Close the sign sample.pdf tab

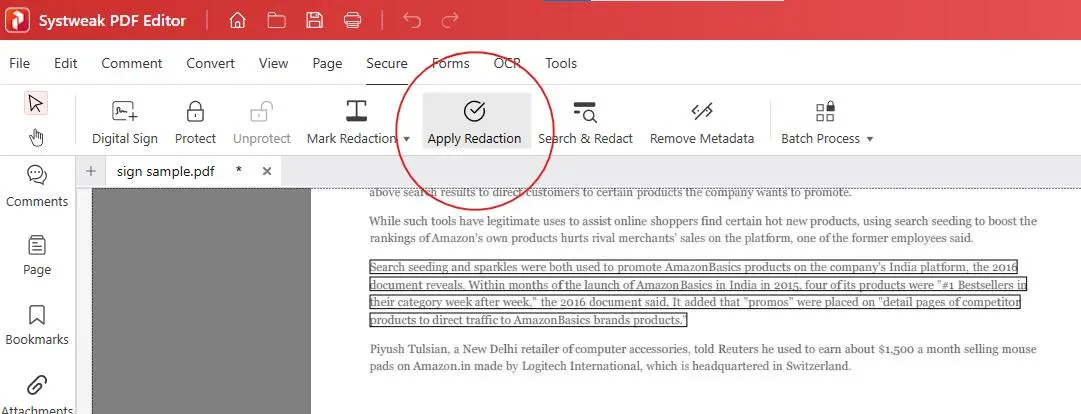point(267,171)
